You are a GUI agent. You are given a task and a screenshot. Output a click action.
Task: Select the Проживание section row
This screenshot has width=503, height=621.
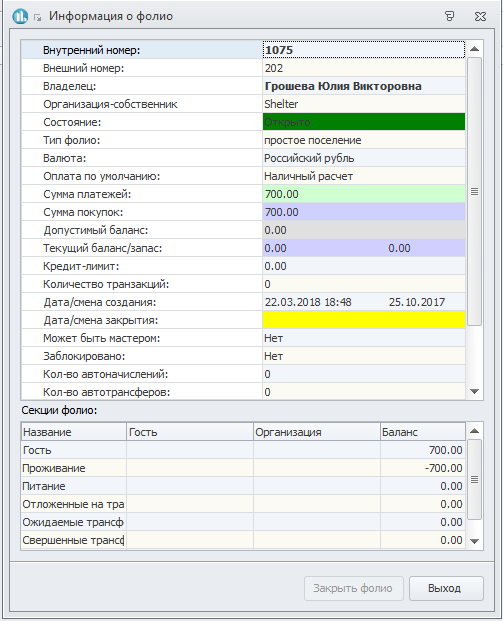click(243, 468)
